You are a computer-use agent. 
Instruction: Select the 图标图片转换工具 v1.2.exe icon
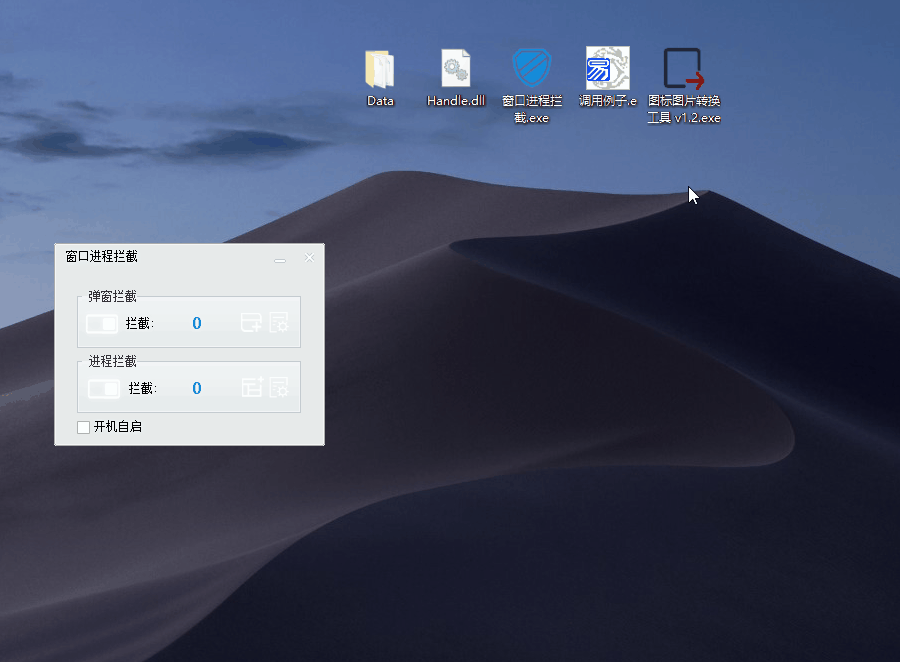point(684,69)
